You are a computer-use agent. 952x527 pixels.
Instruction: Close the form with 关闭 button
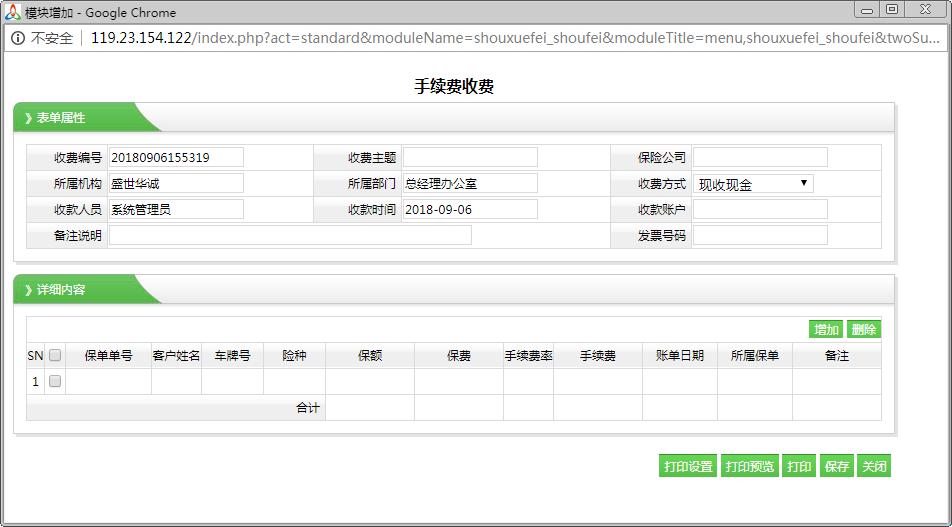click(873, 466)
